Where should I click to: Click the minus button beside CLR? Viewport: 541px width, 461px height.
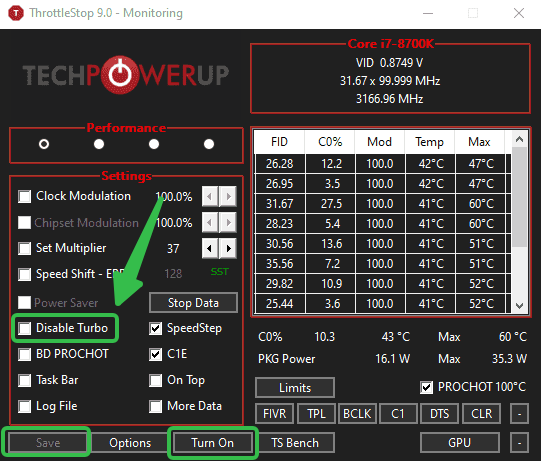(x=519, y=413)
